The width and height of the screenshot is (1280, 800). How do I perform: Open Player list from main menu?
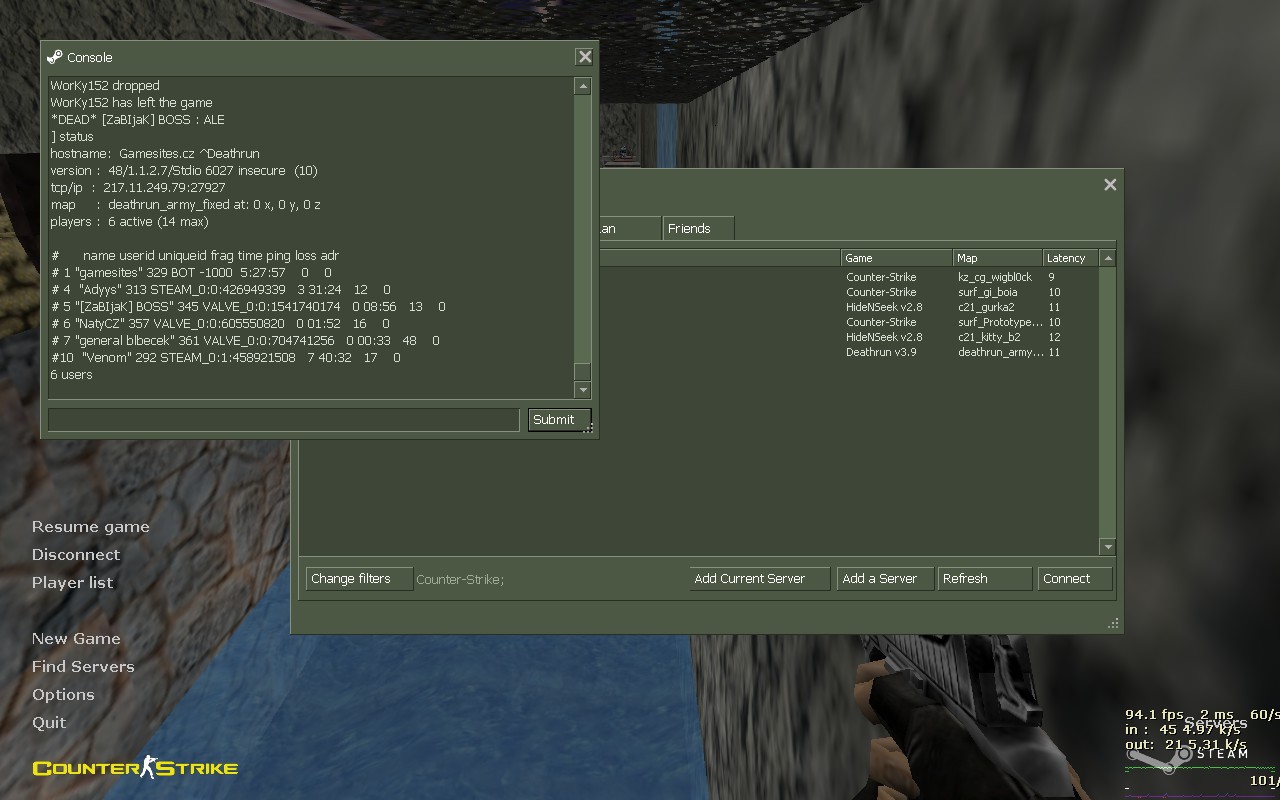click(72, 583)
